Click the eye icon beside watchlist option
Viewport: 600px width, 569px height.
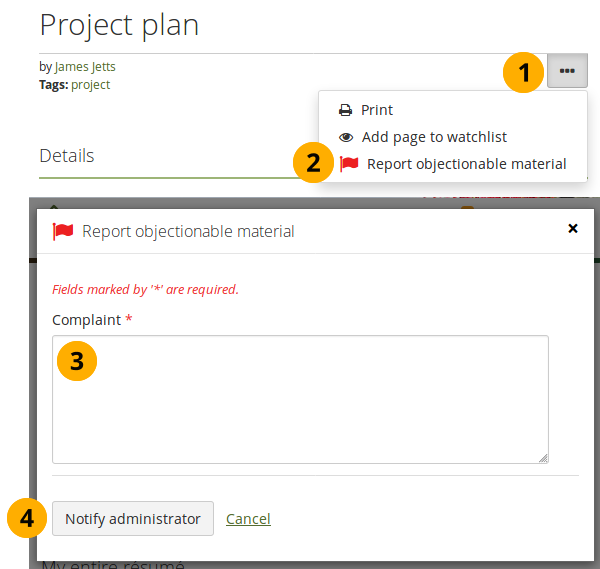[345, 137]
